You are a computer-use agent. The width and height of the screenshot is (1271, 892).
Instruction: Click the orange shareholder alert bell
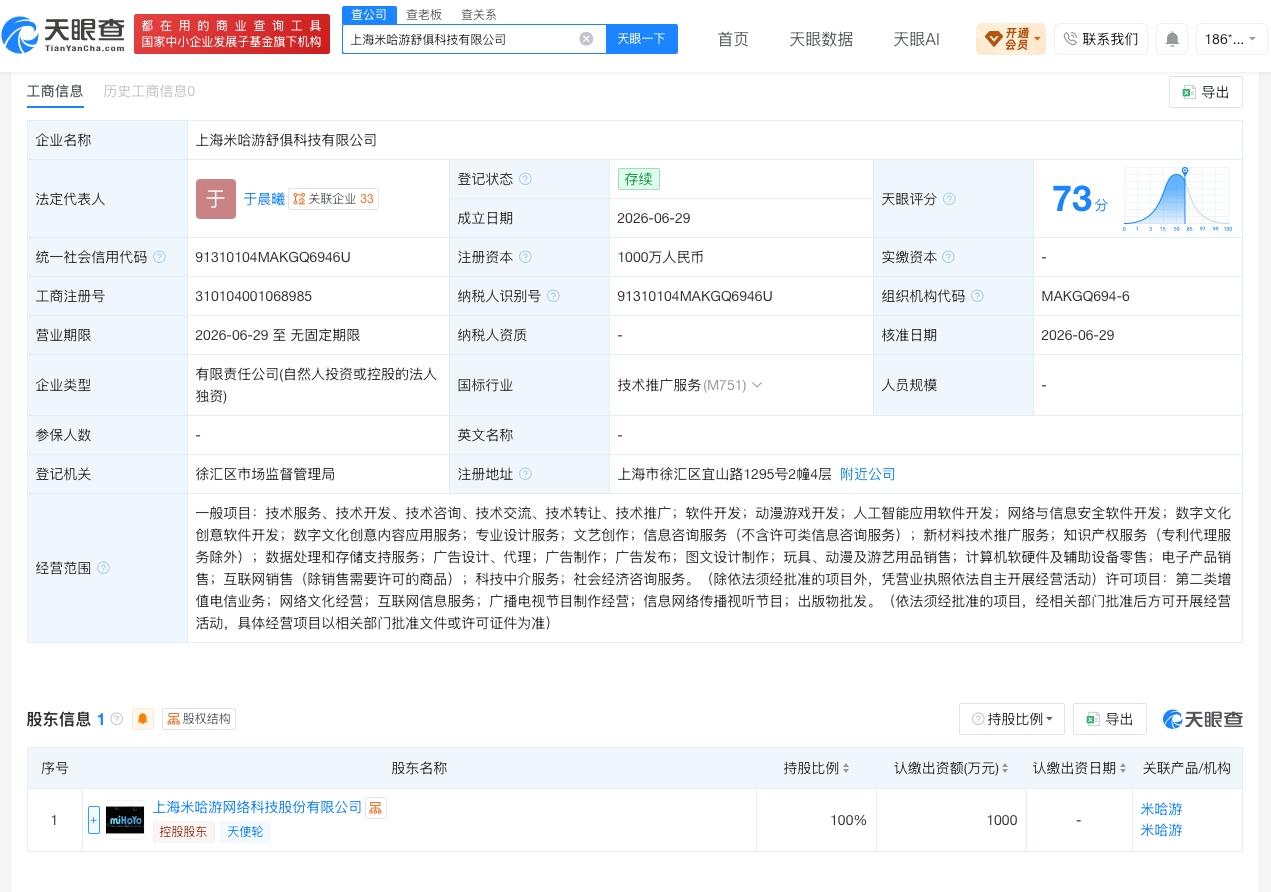(143, 719)
